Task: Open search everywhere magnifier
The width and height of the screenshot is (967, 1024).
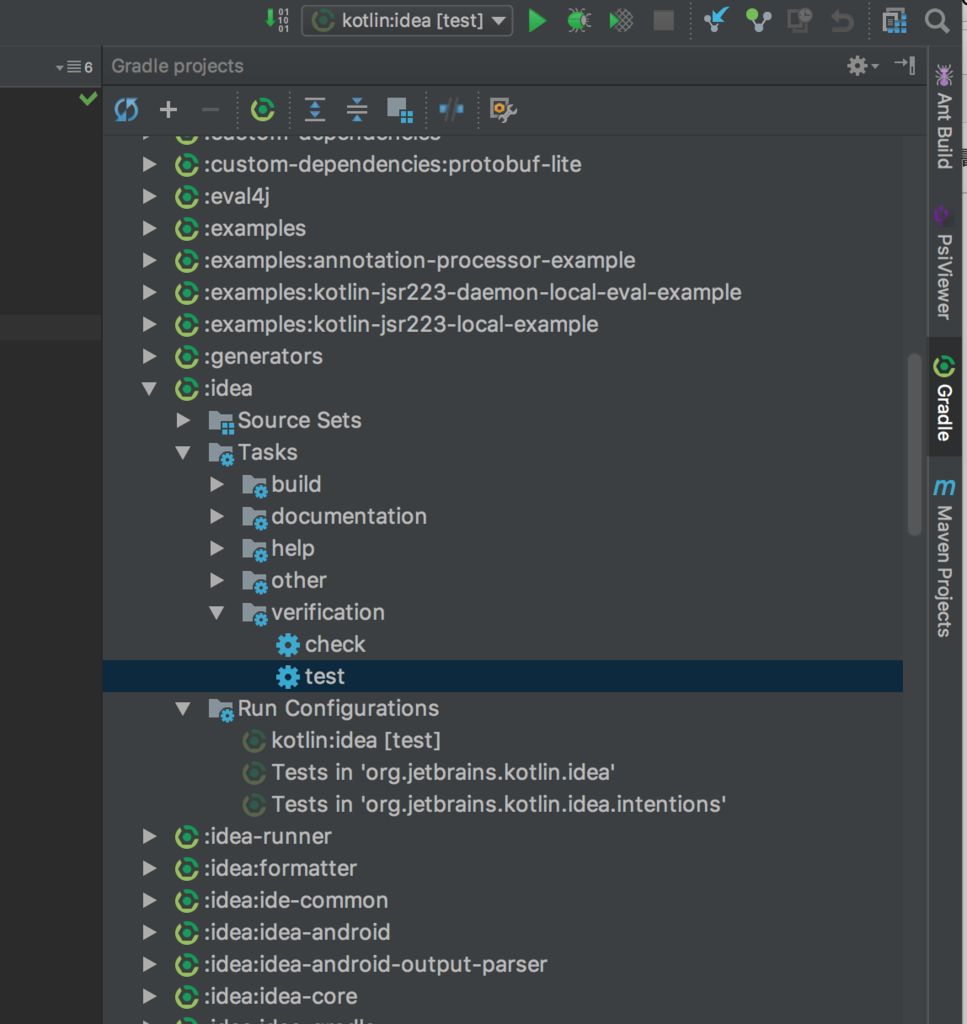Action: (936, 20)
